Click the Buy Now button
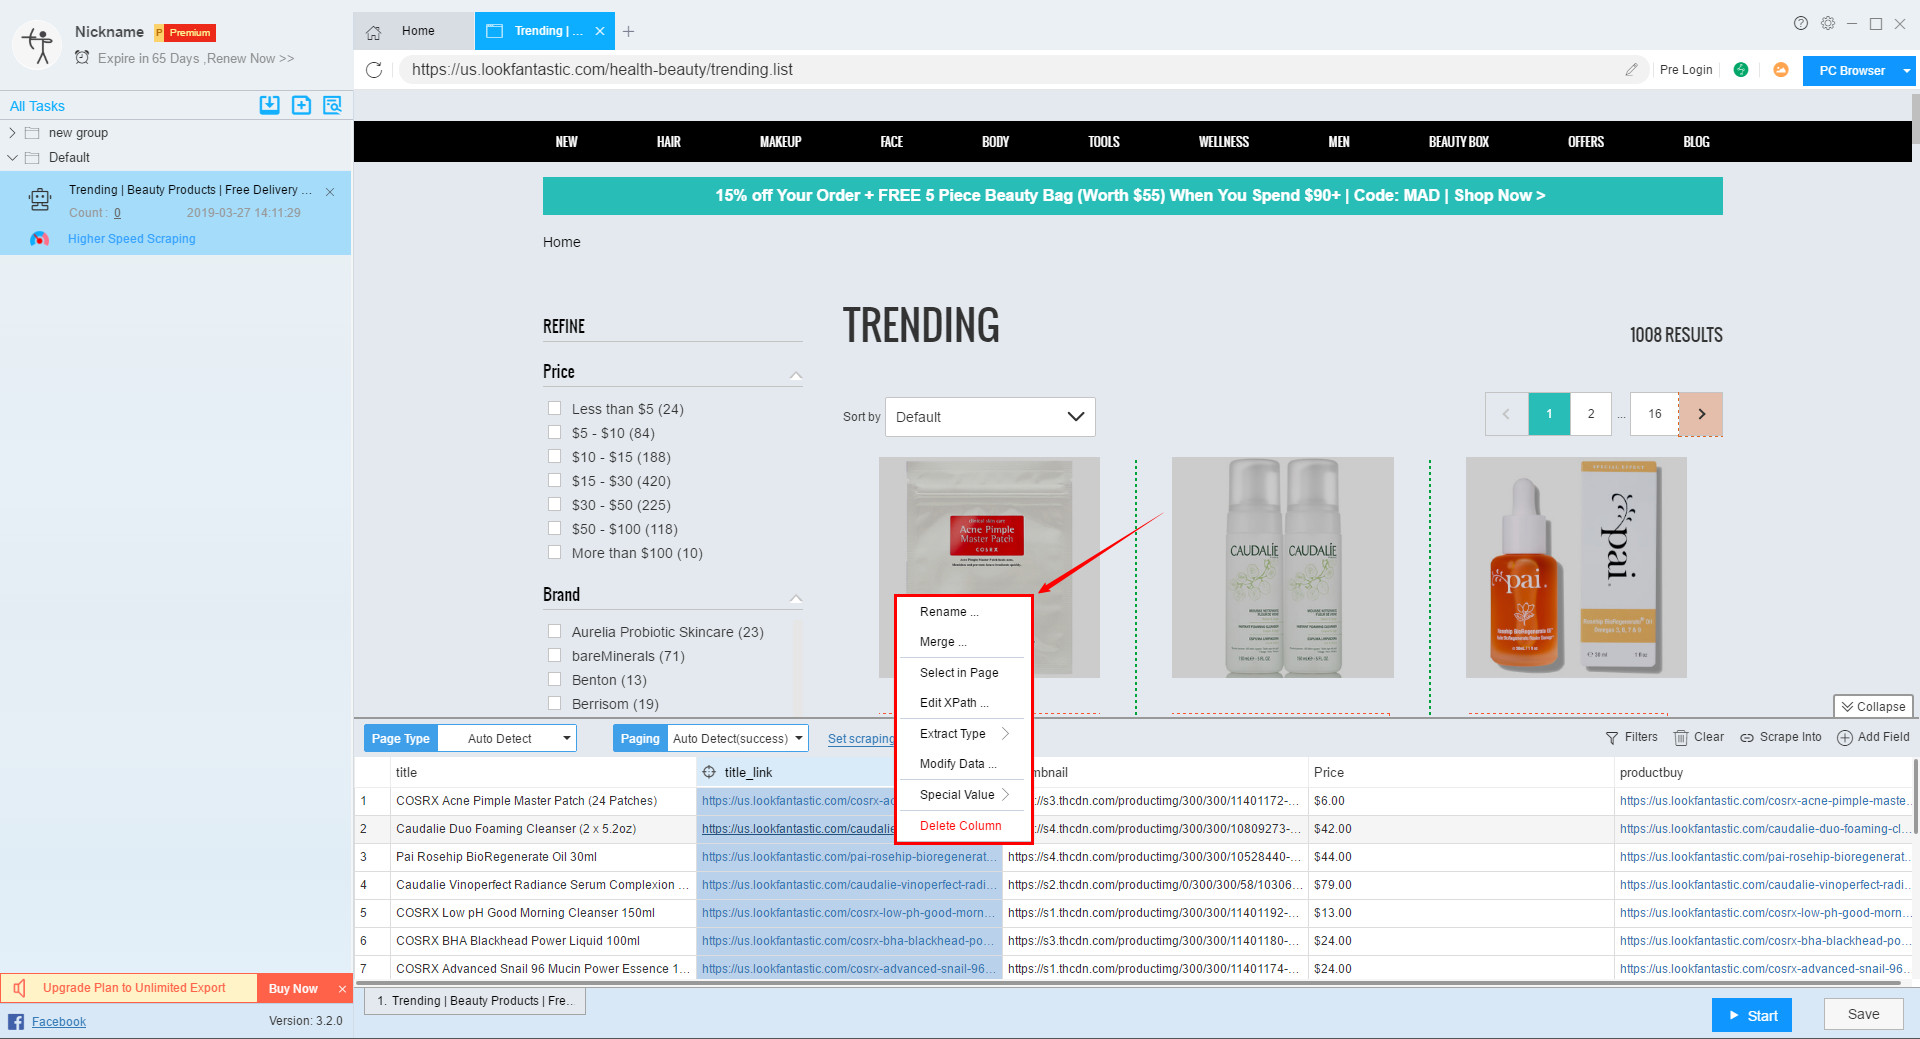1920x1039 pixels. [293, 989]
